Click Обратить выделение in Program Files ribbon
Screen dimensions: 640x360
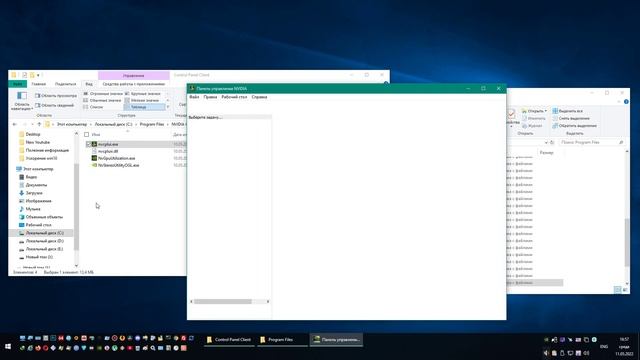coord(574,126)
